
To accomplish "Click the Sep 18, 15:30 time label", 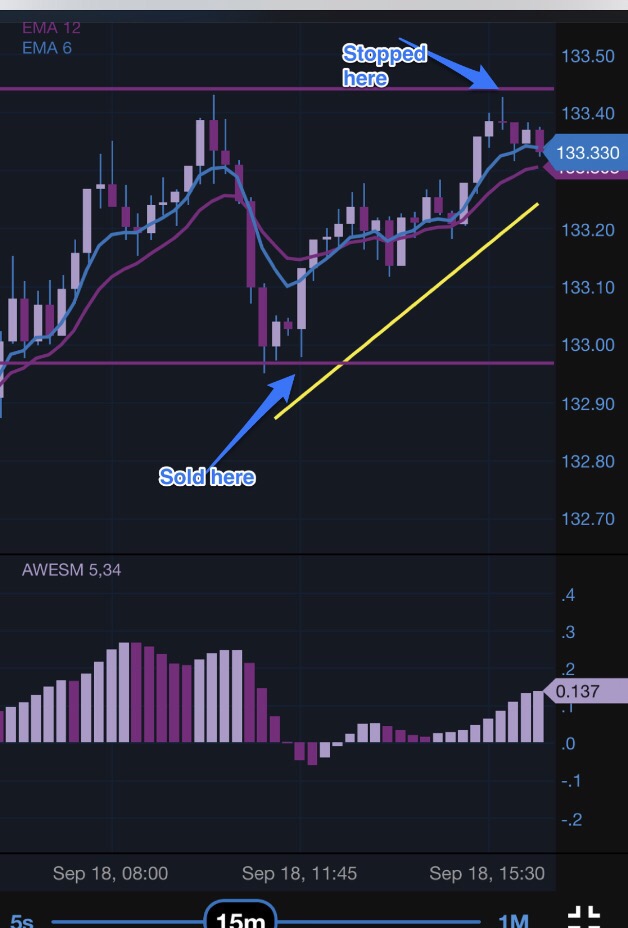I will pos(487,873).
